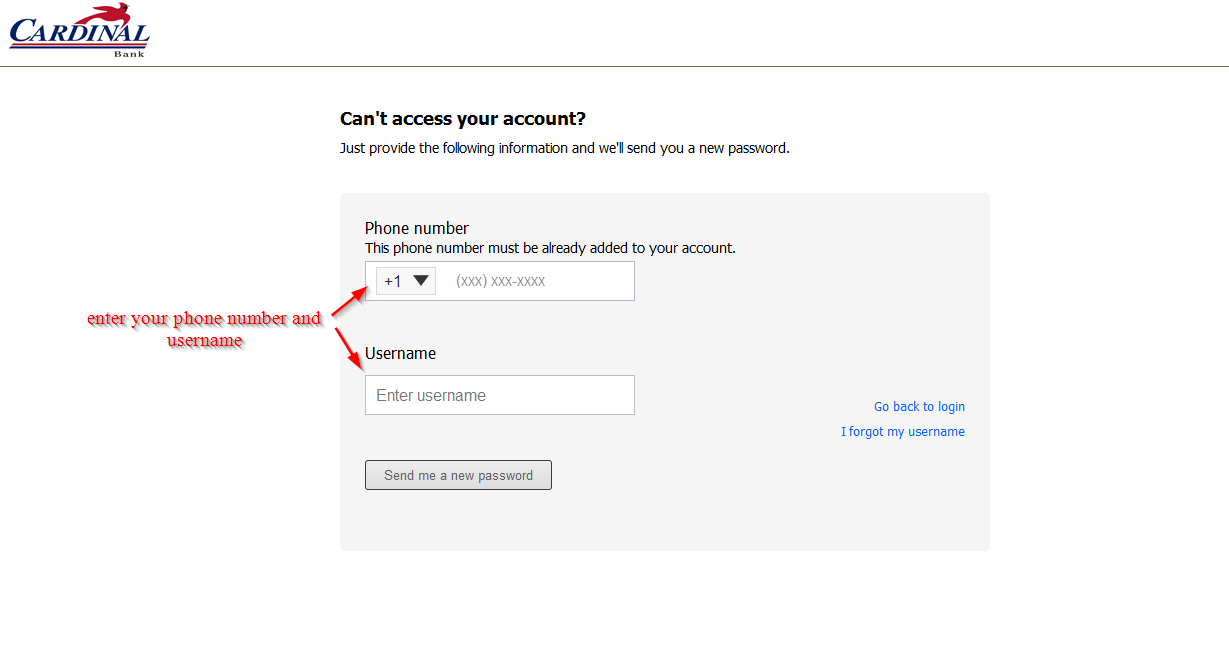
Task: Click the 'Just provide the following information' text
Action: [565, 148]
